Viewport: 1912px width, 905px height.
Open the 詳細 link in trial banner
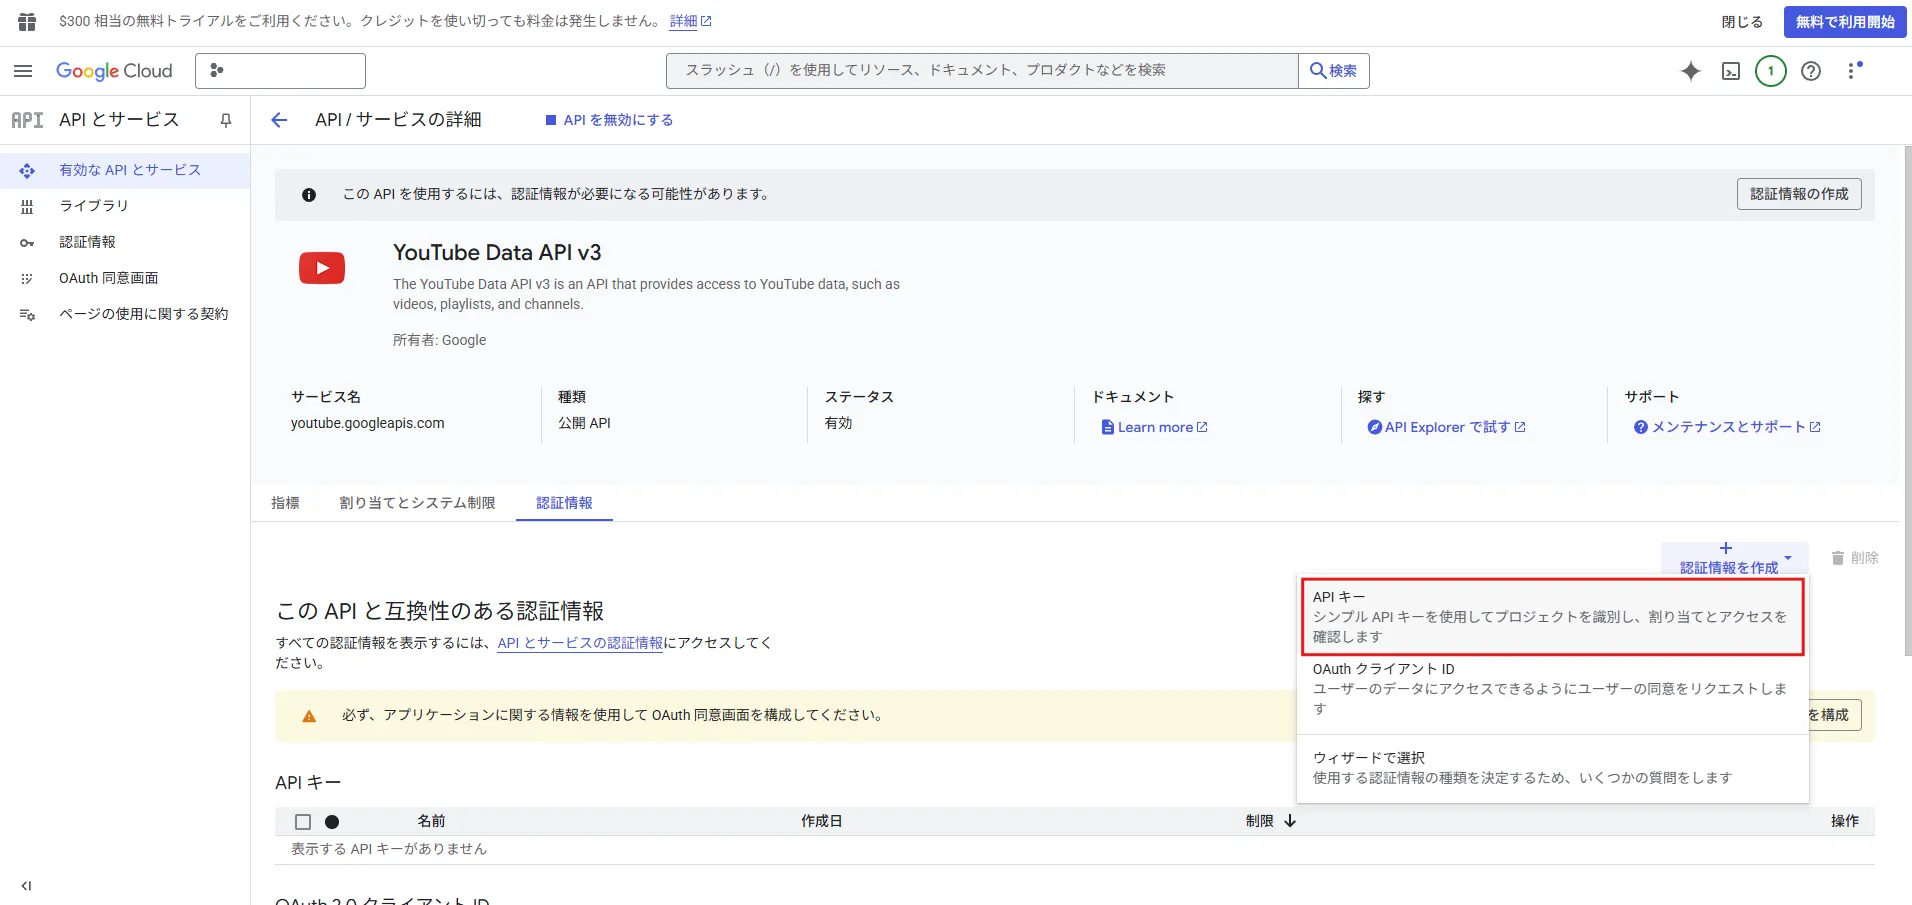pyautogui.click(x=690, y=21)
